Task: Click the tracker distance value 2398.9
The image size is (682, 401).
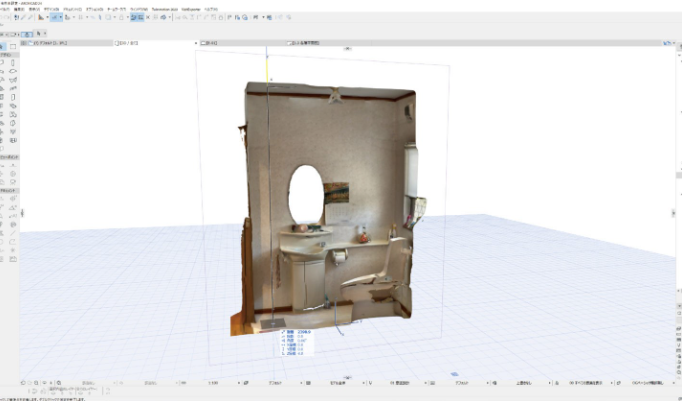Action: pyautogui.click(x=304, y=332)
